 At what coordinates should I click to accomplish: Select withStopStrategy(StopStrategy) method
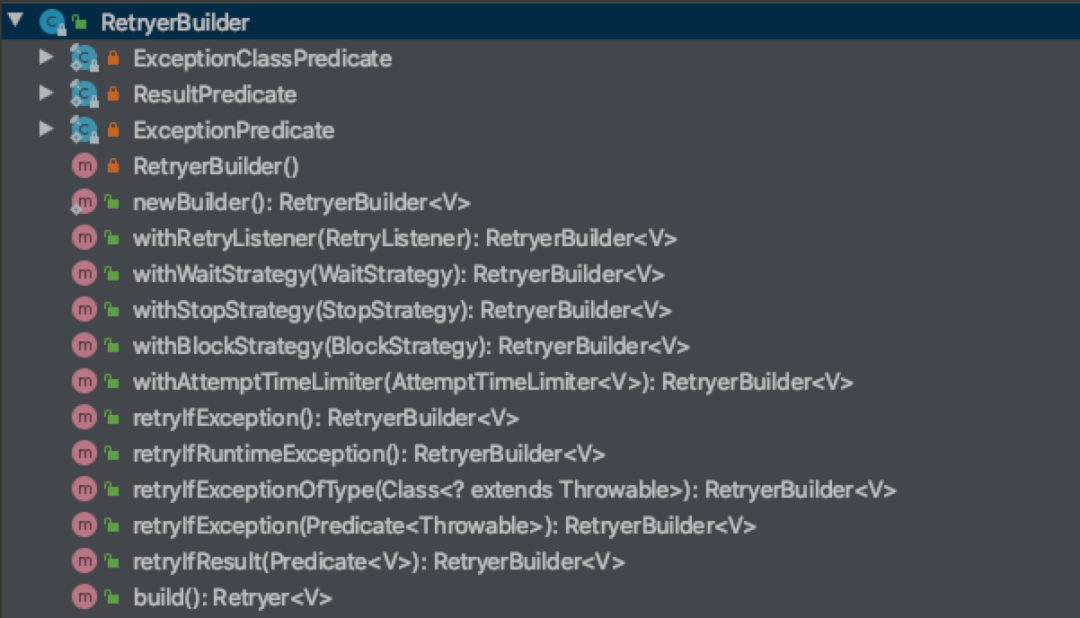tap(402, 310)
